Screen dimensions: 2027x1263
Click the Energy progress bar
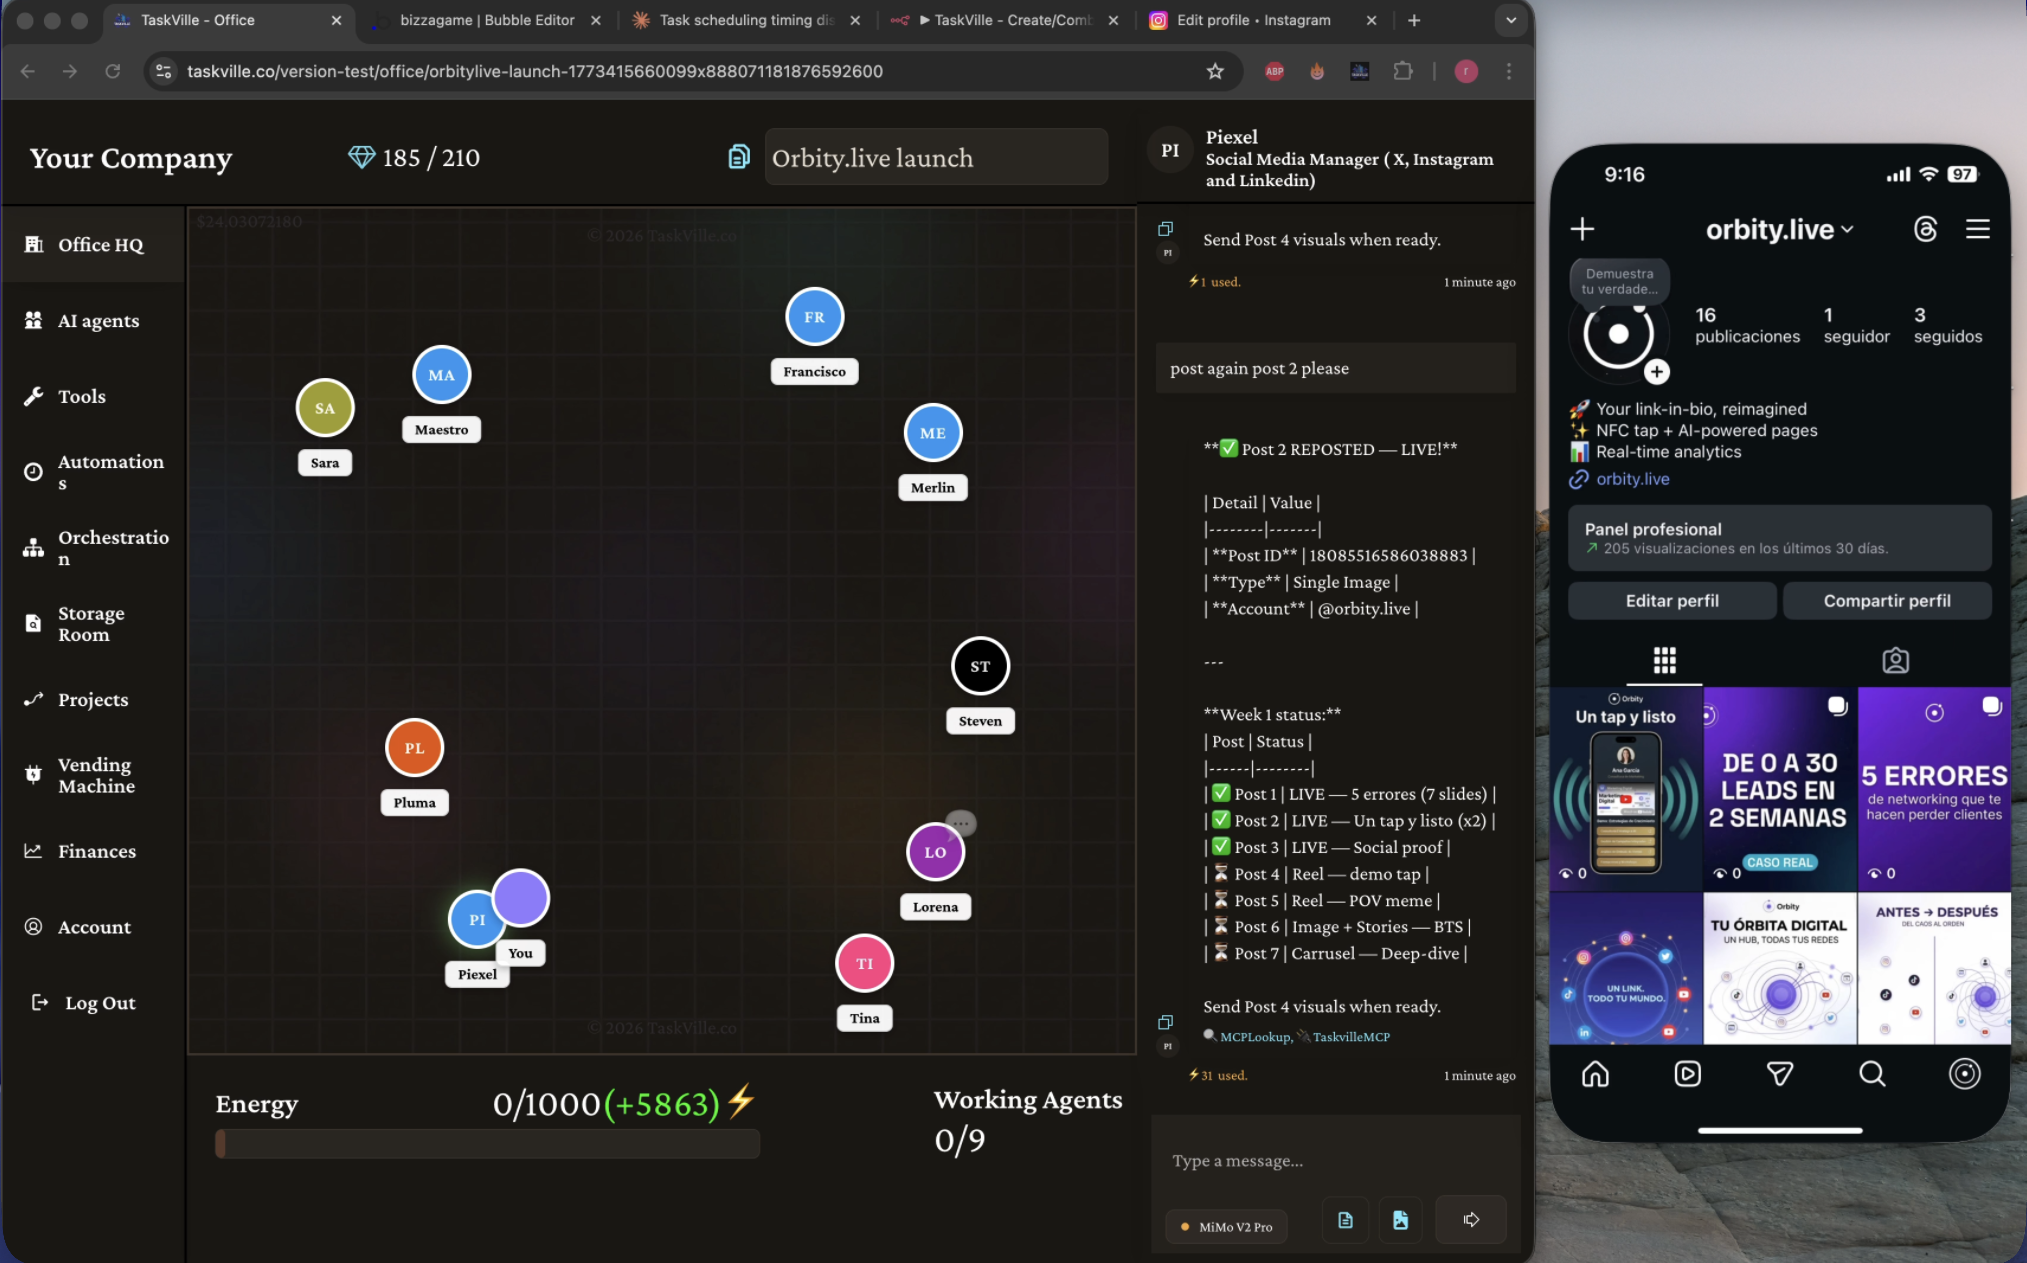click(488, 1144)
